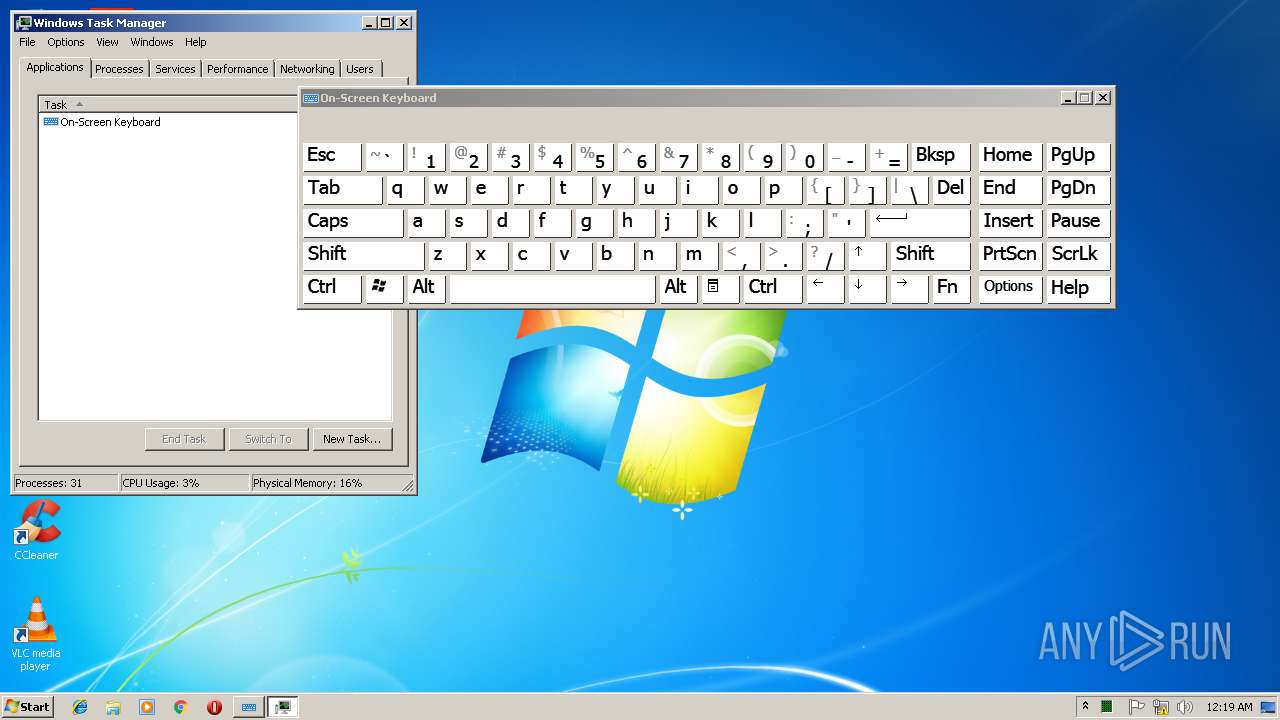The width and height of the screenshot is (1280, 720).
Task: Toggle the left Shift key
Action: point(364,255)
